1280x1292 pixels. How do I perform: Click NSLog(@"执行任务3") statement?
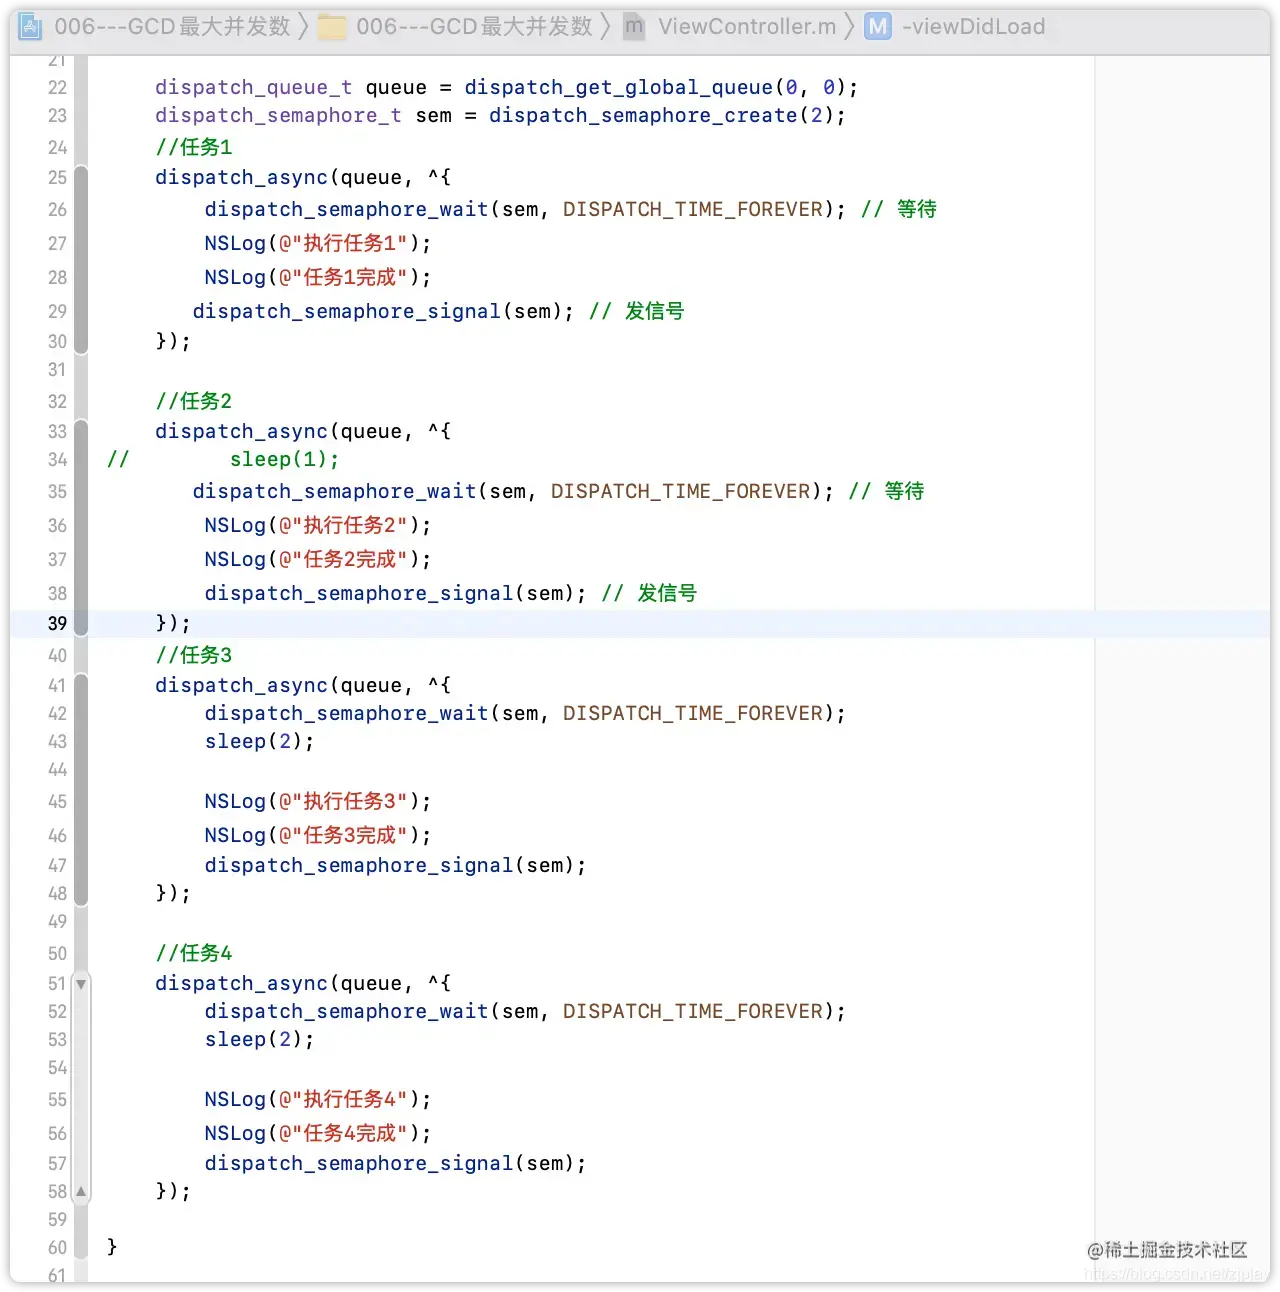(318, 802)
